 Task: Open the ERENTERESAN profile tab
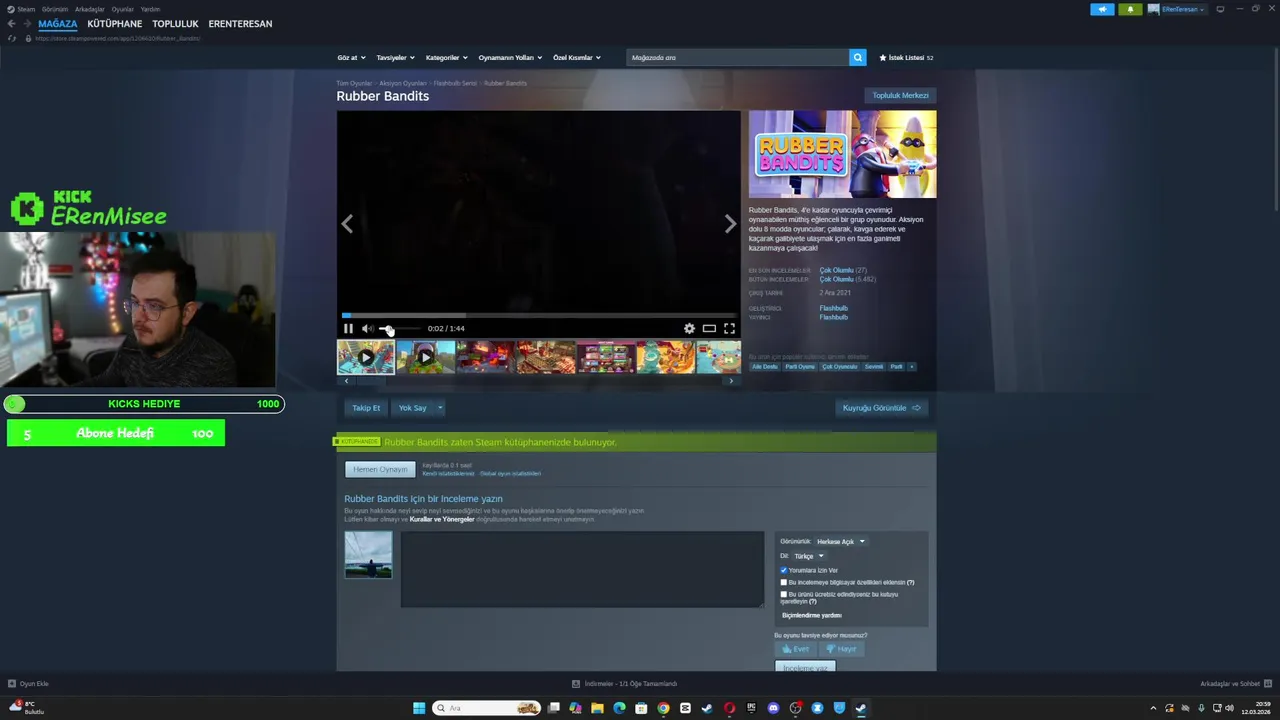[240, 24]
